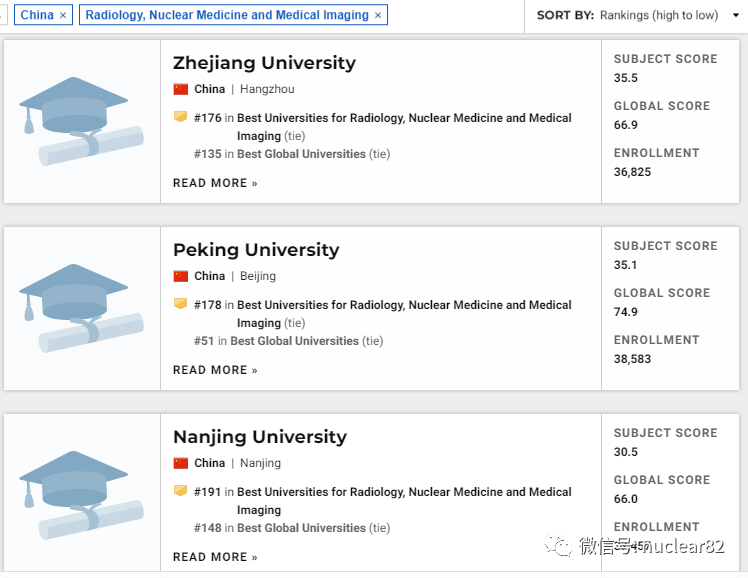Open #51 Best Global Universities link

[x=294, y=341]
